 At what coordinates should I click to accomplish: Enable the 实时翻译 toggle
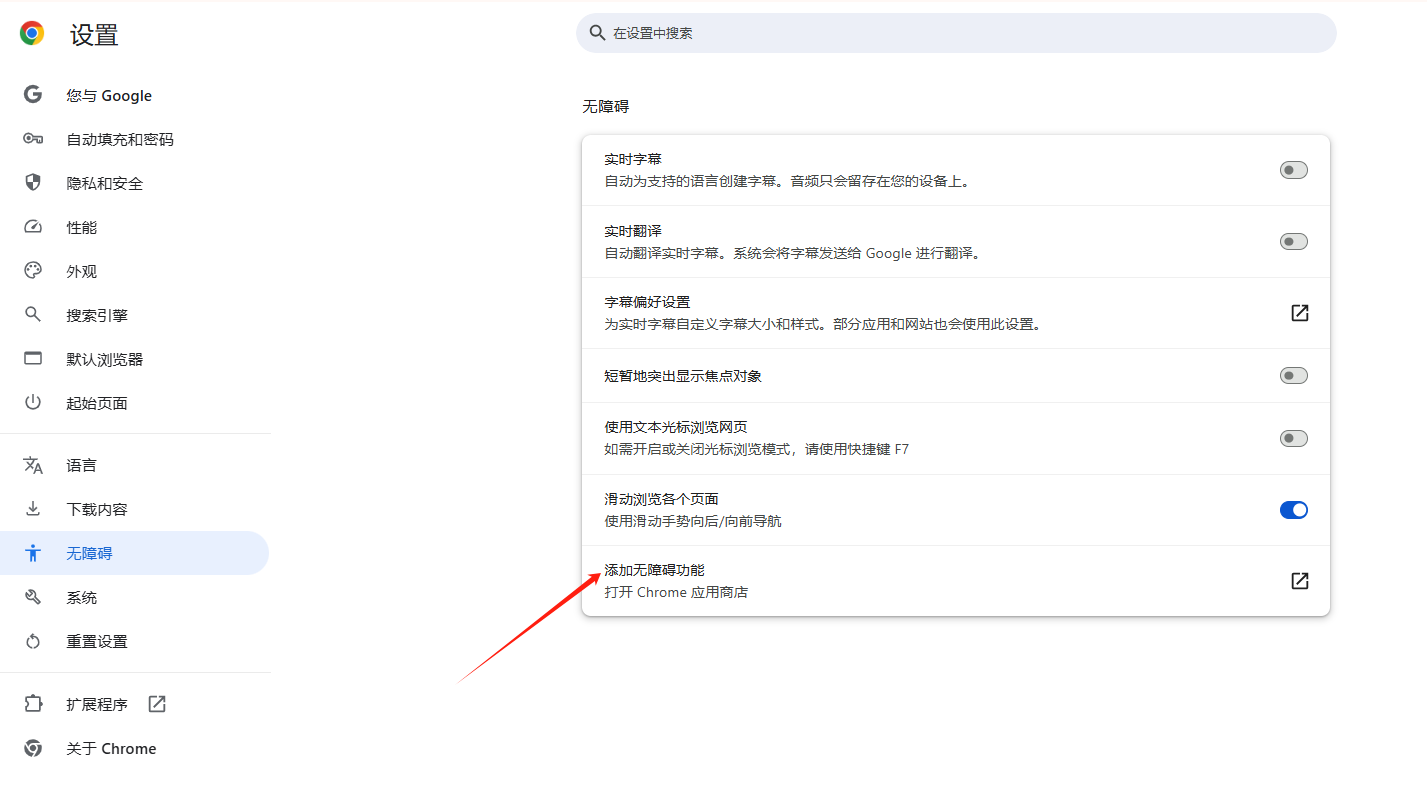[x=1294, y=241]
